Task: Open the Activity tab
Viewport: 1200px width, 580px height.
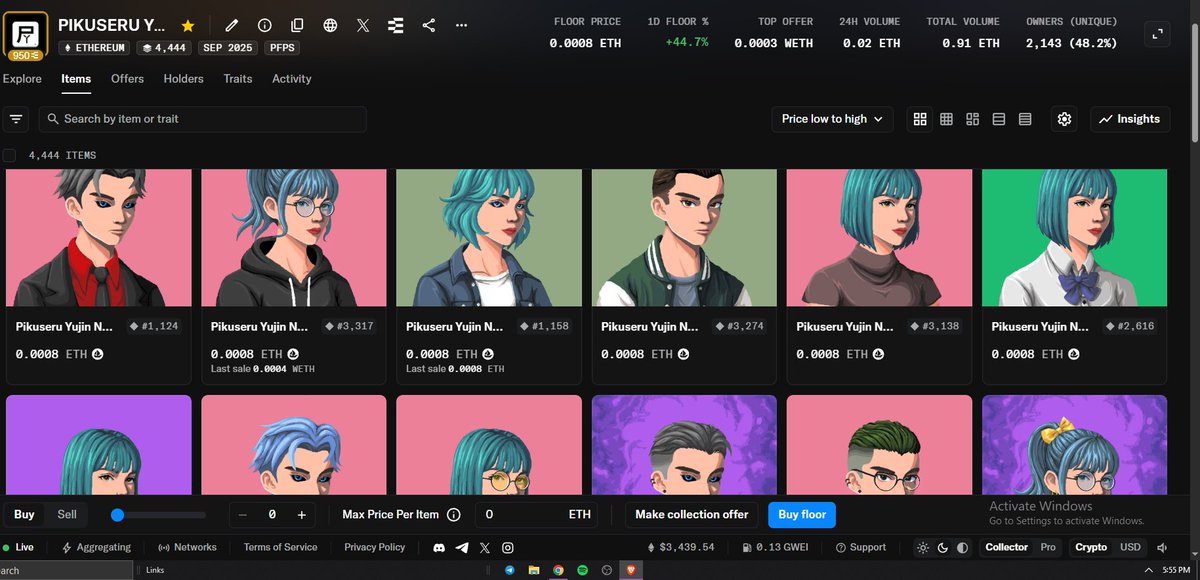Action: tap(292, 79)
